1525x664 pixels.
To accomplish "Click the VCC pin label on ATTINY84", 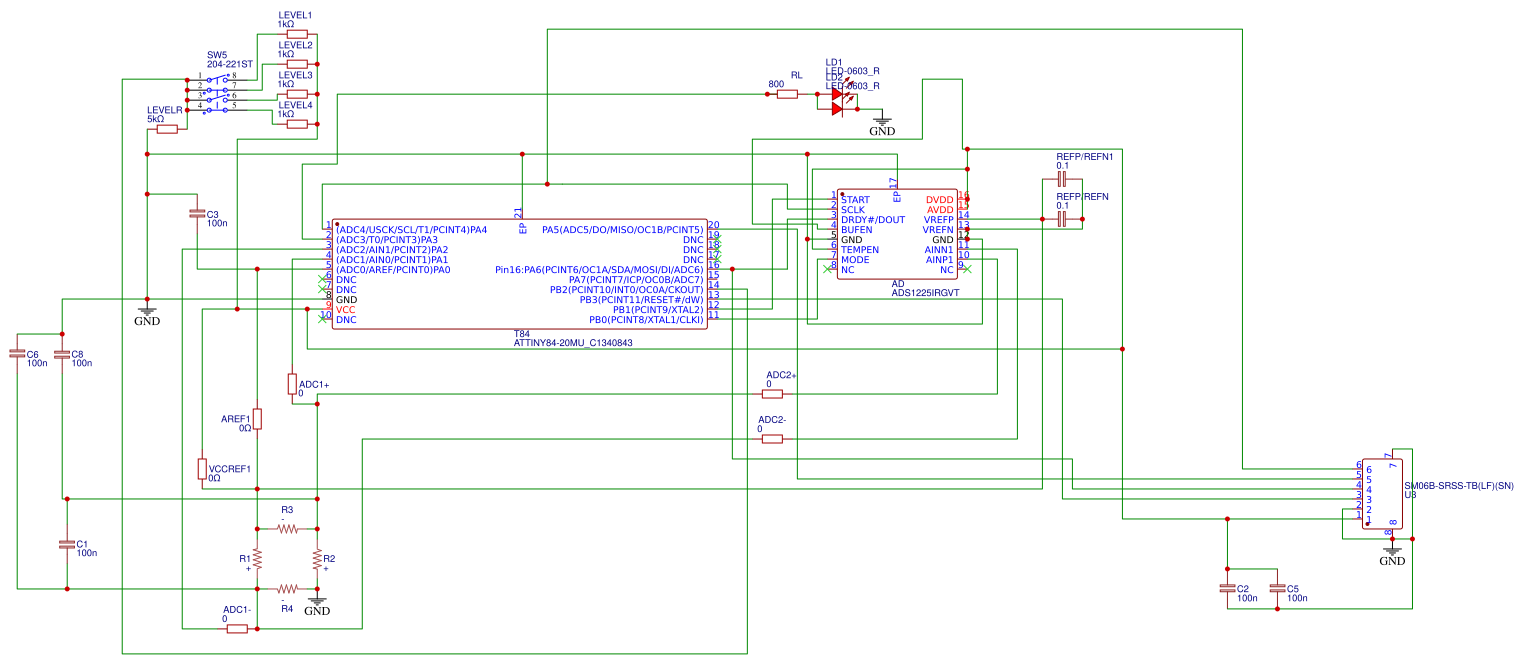I will coord(346,310).
